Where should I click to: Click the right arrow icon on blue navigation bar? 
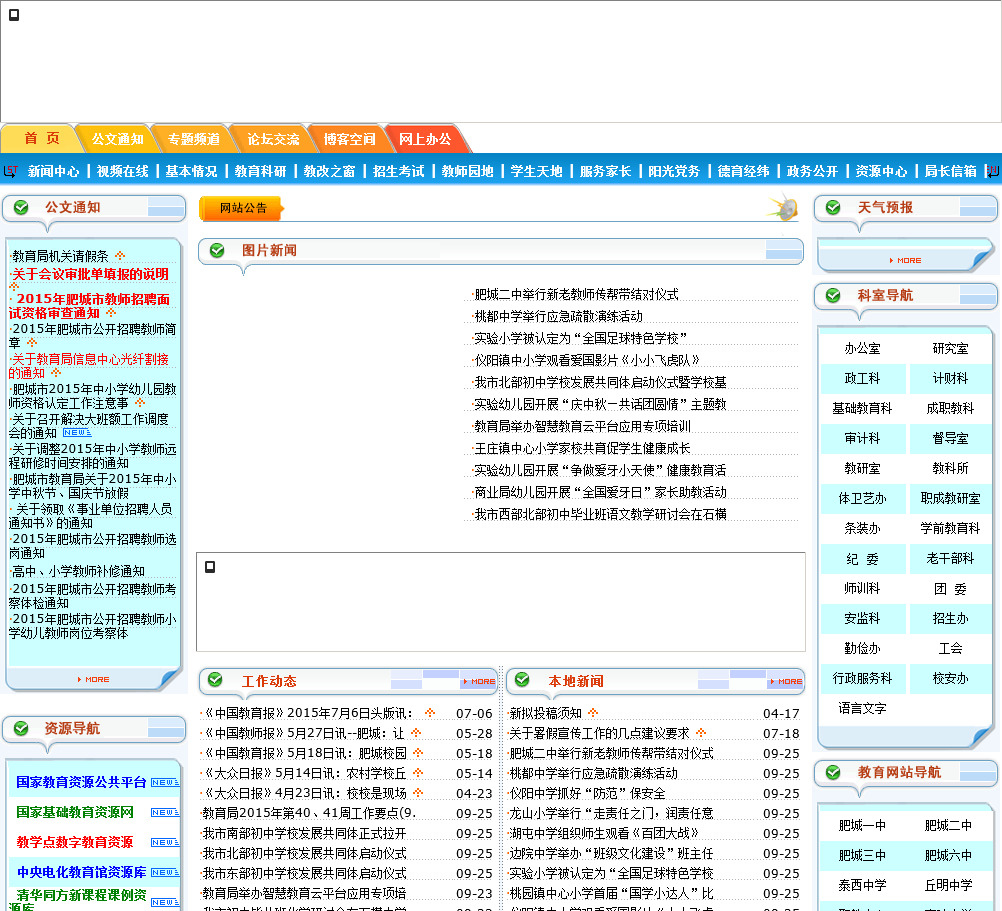992,171
